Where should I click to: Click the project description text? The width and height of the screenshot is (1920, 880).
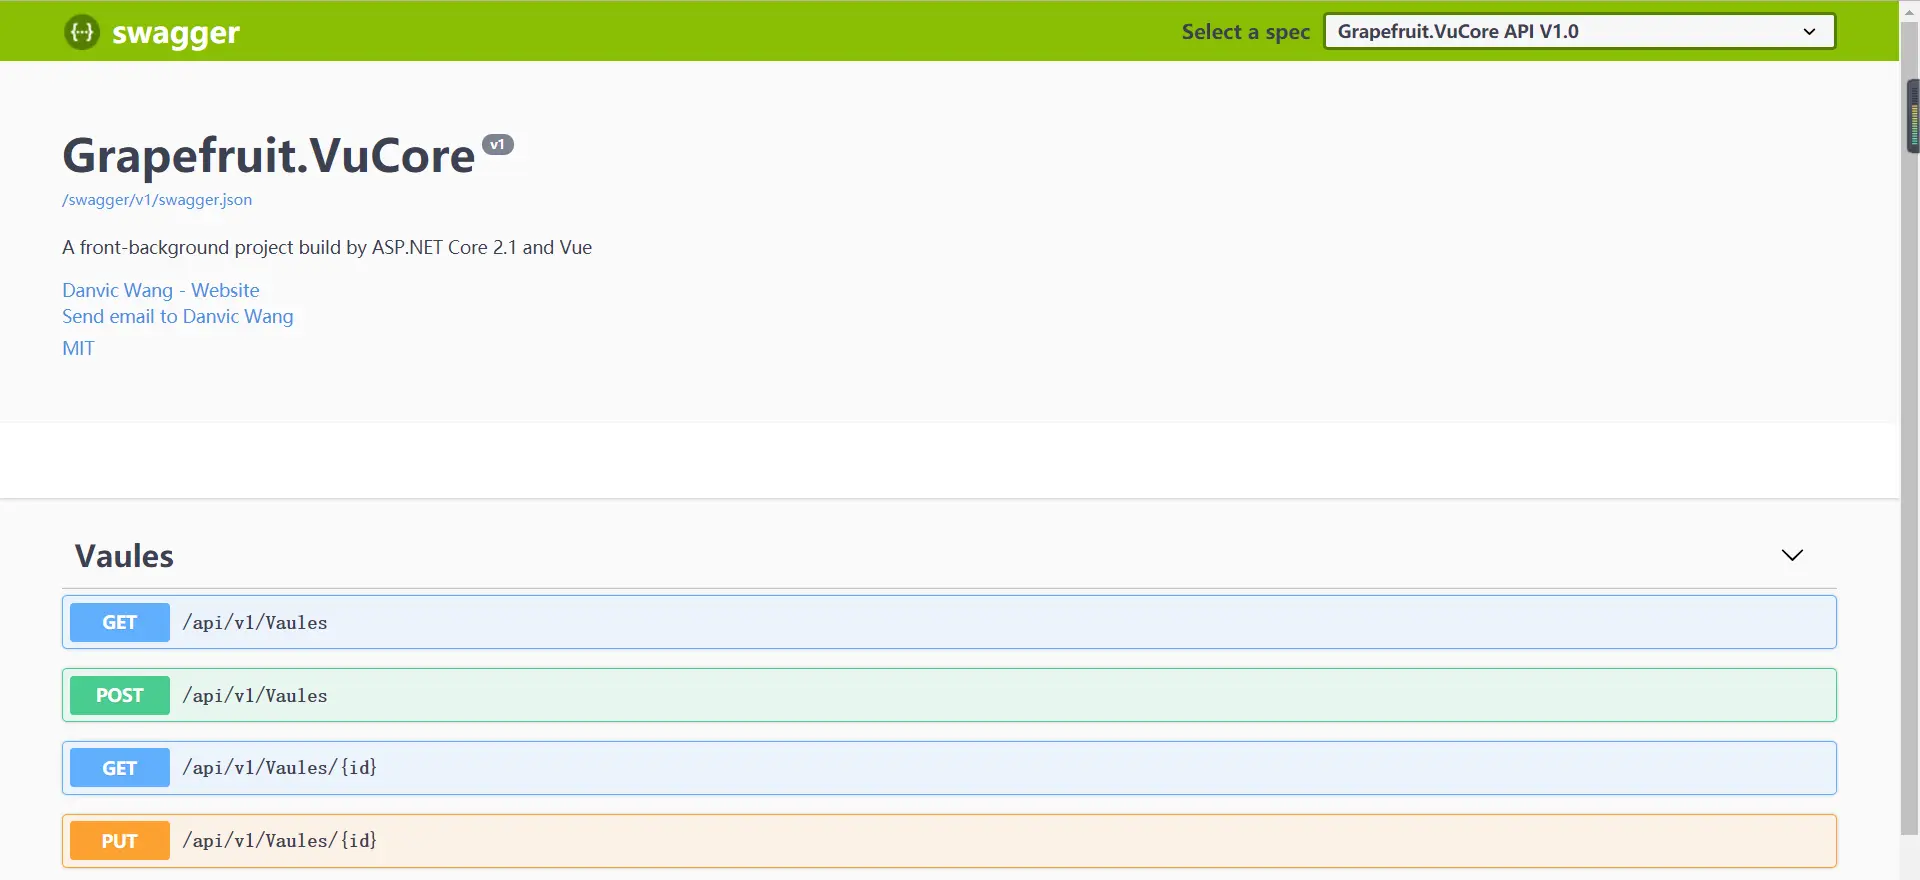(327, 247)
